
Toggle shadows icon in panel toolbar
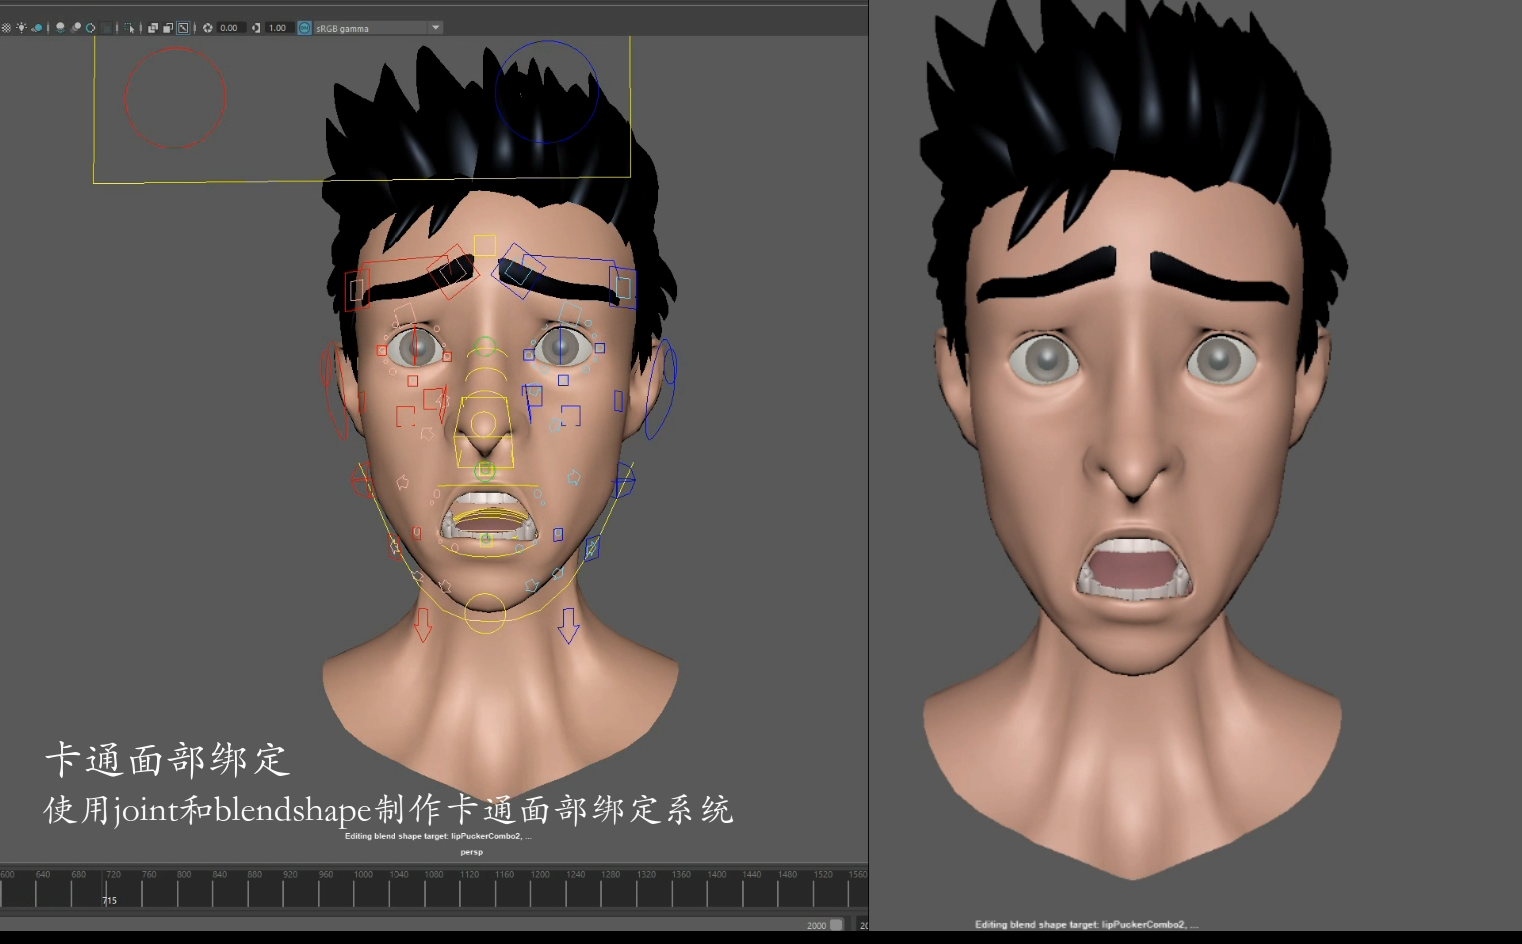coord(37,28)
